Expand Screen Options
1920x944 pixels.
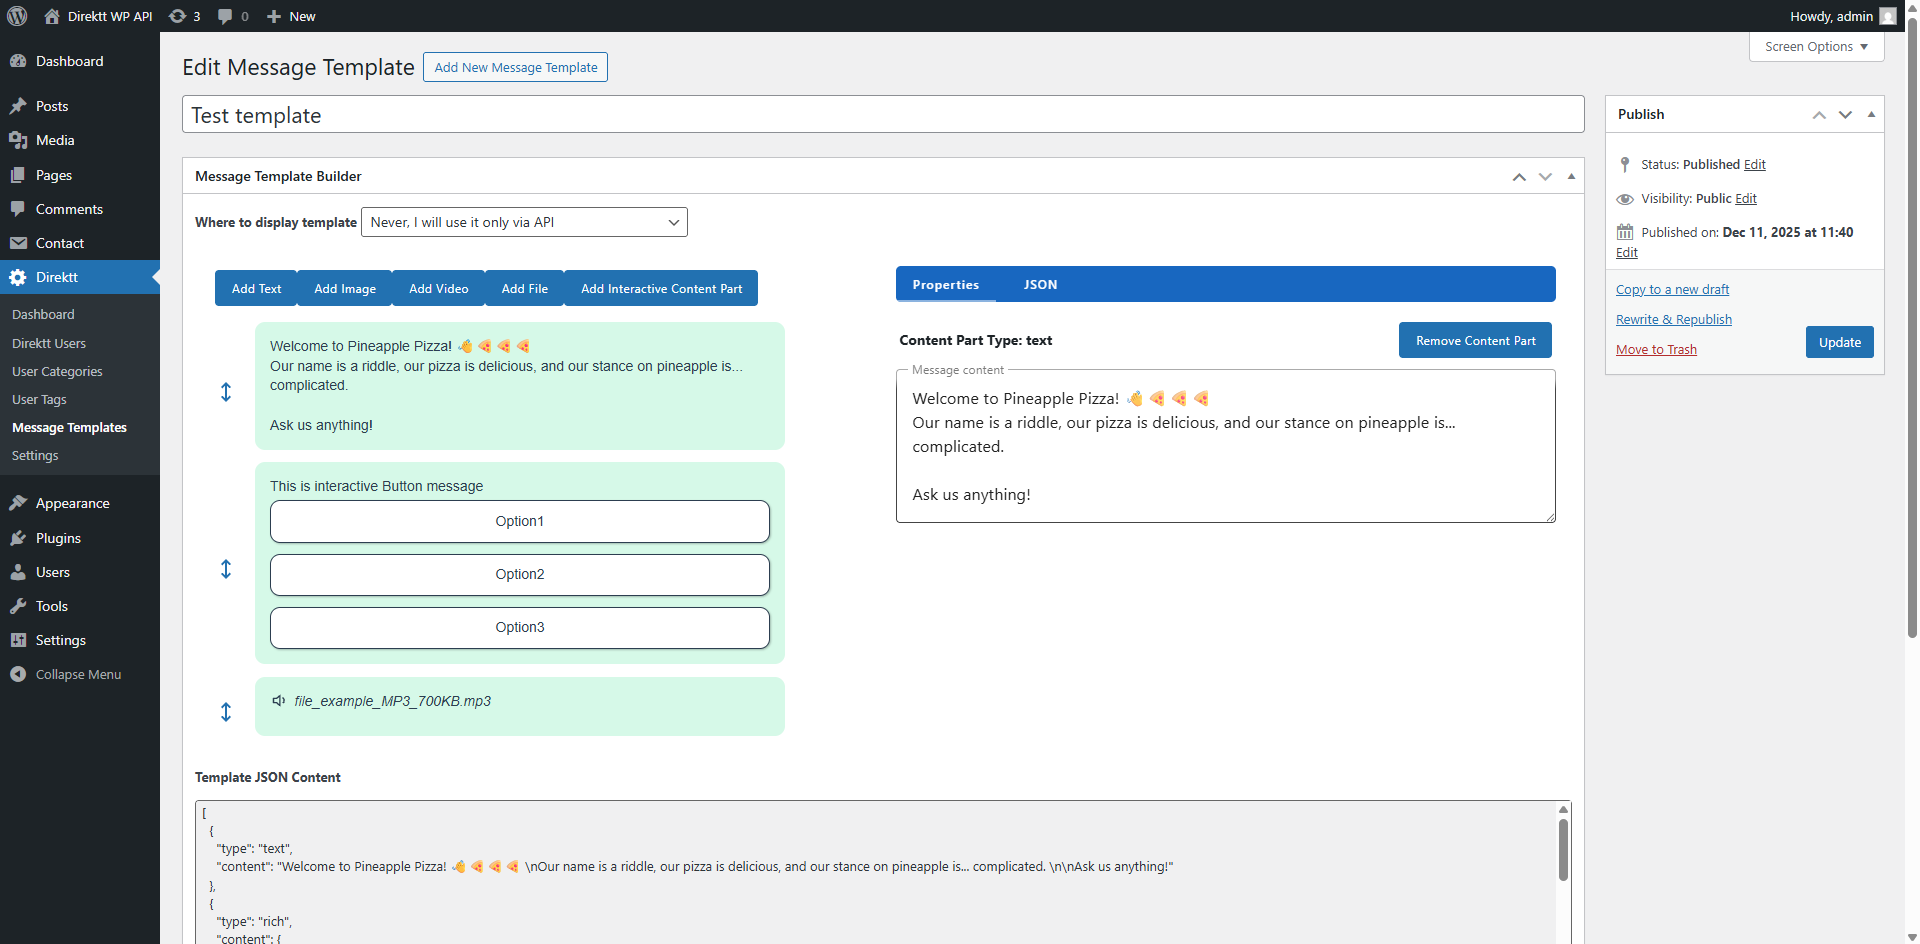[x=1814, y=46]
